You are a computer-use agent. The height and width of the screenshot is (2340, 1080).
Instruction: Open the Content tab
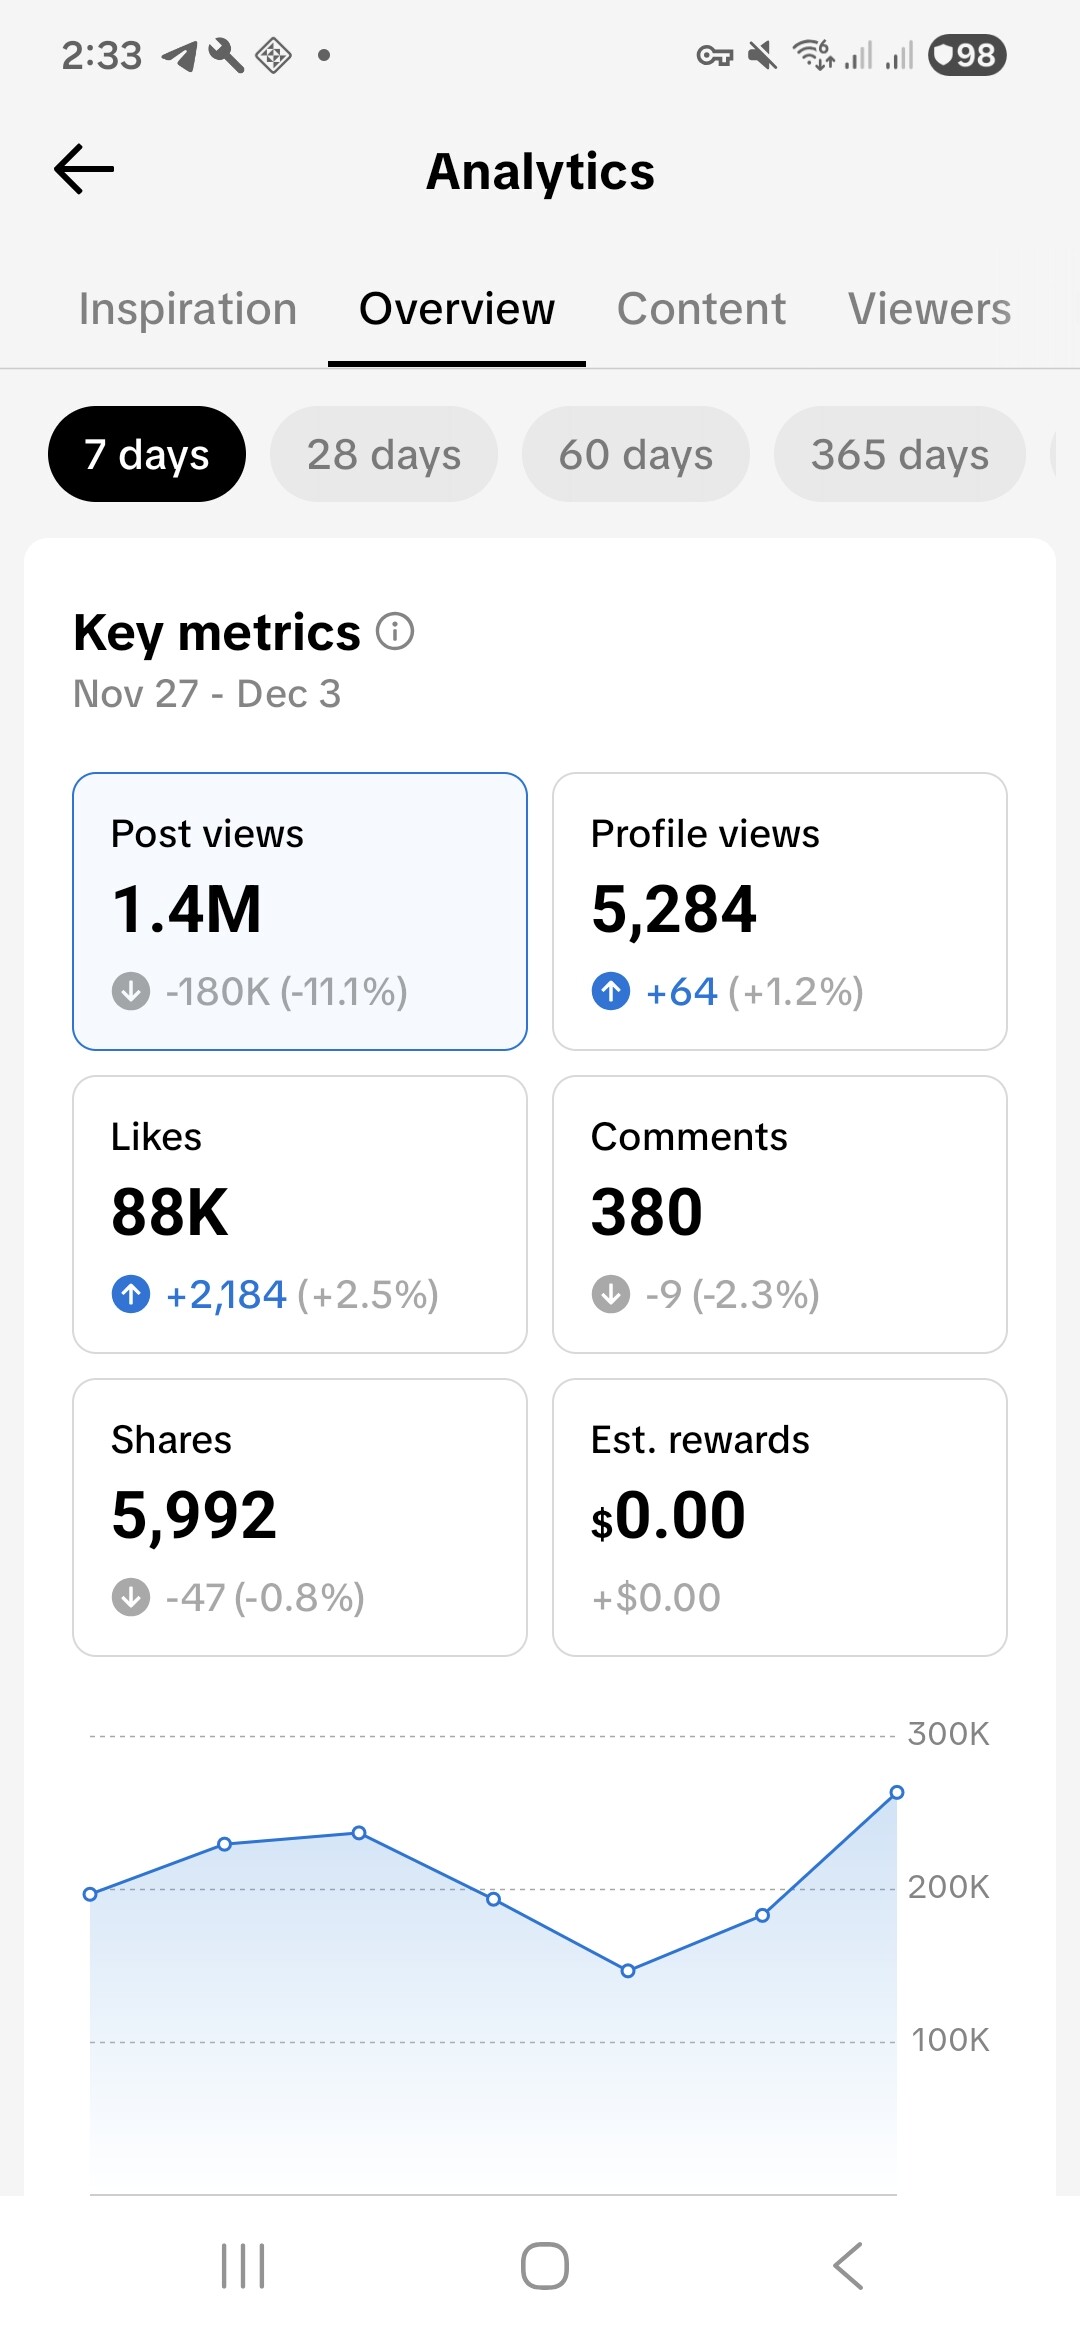[701, 309]
